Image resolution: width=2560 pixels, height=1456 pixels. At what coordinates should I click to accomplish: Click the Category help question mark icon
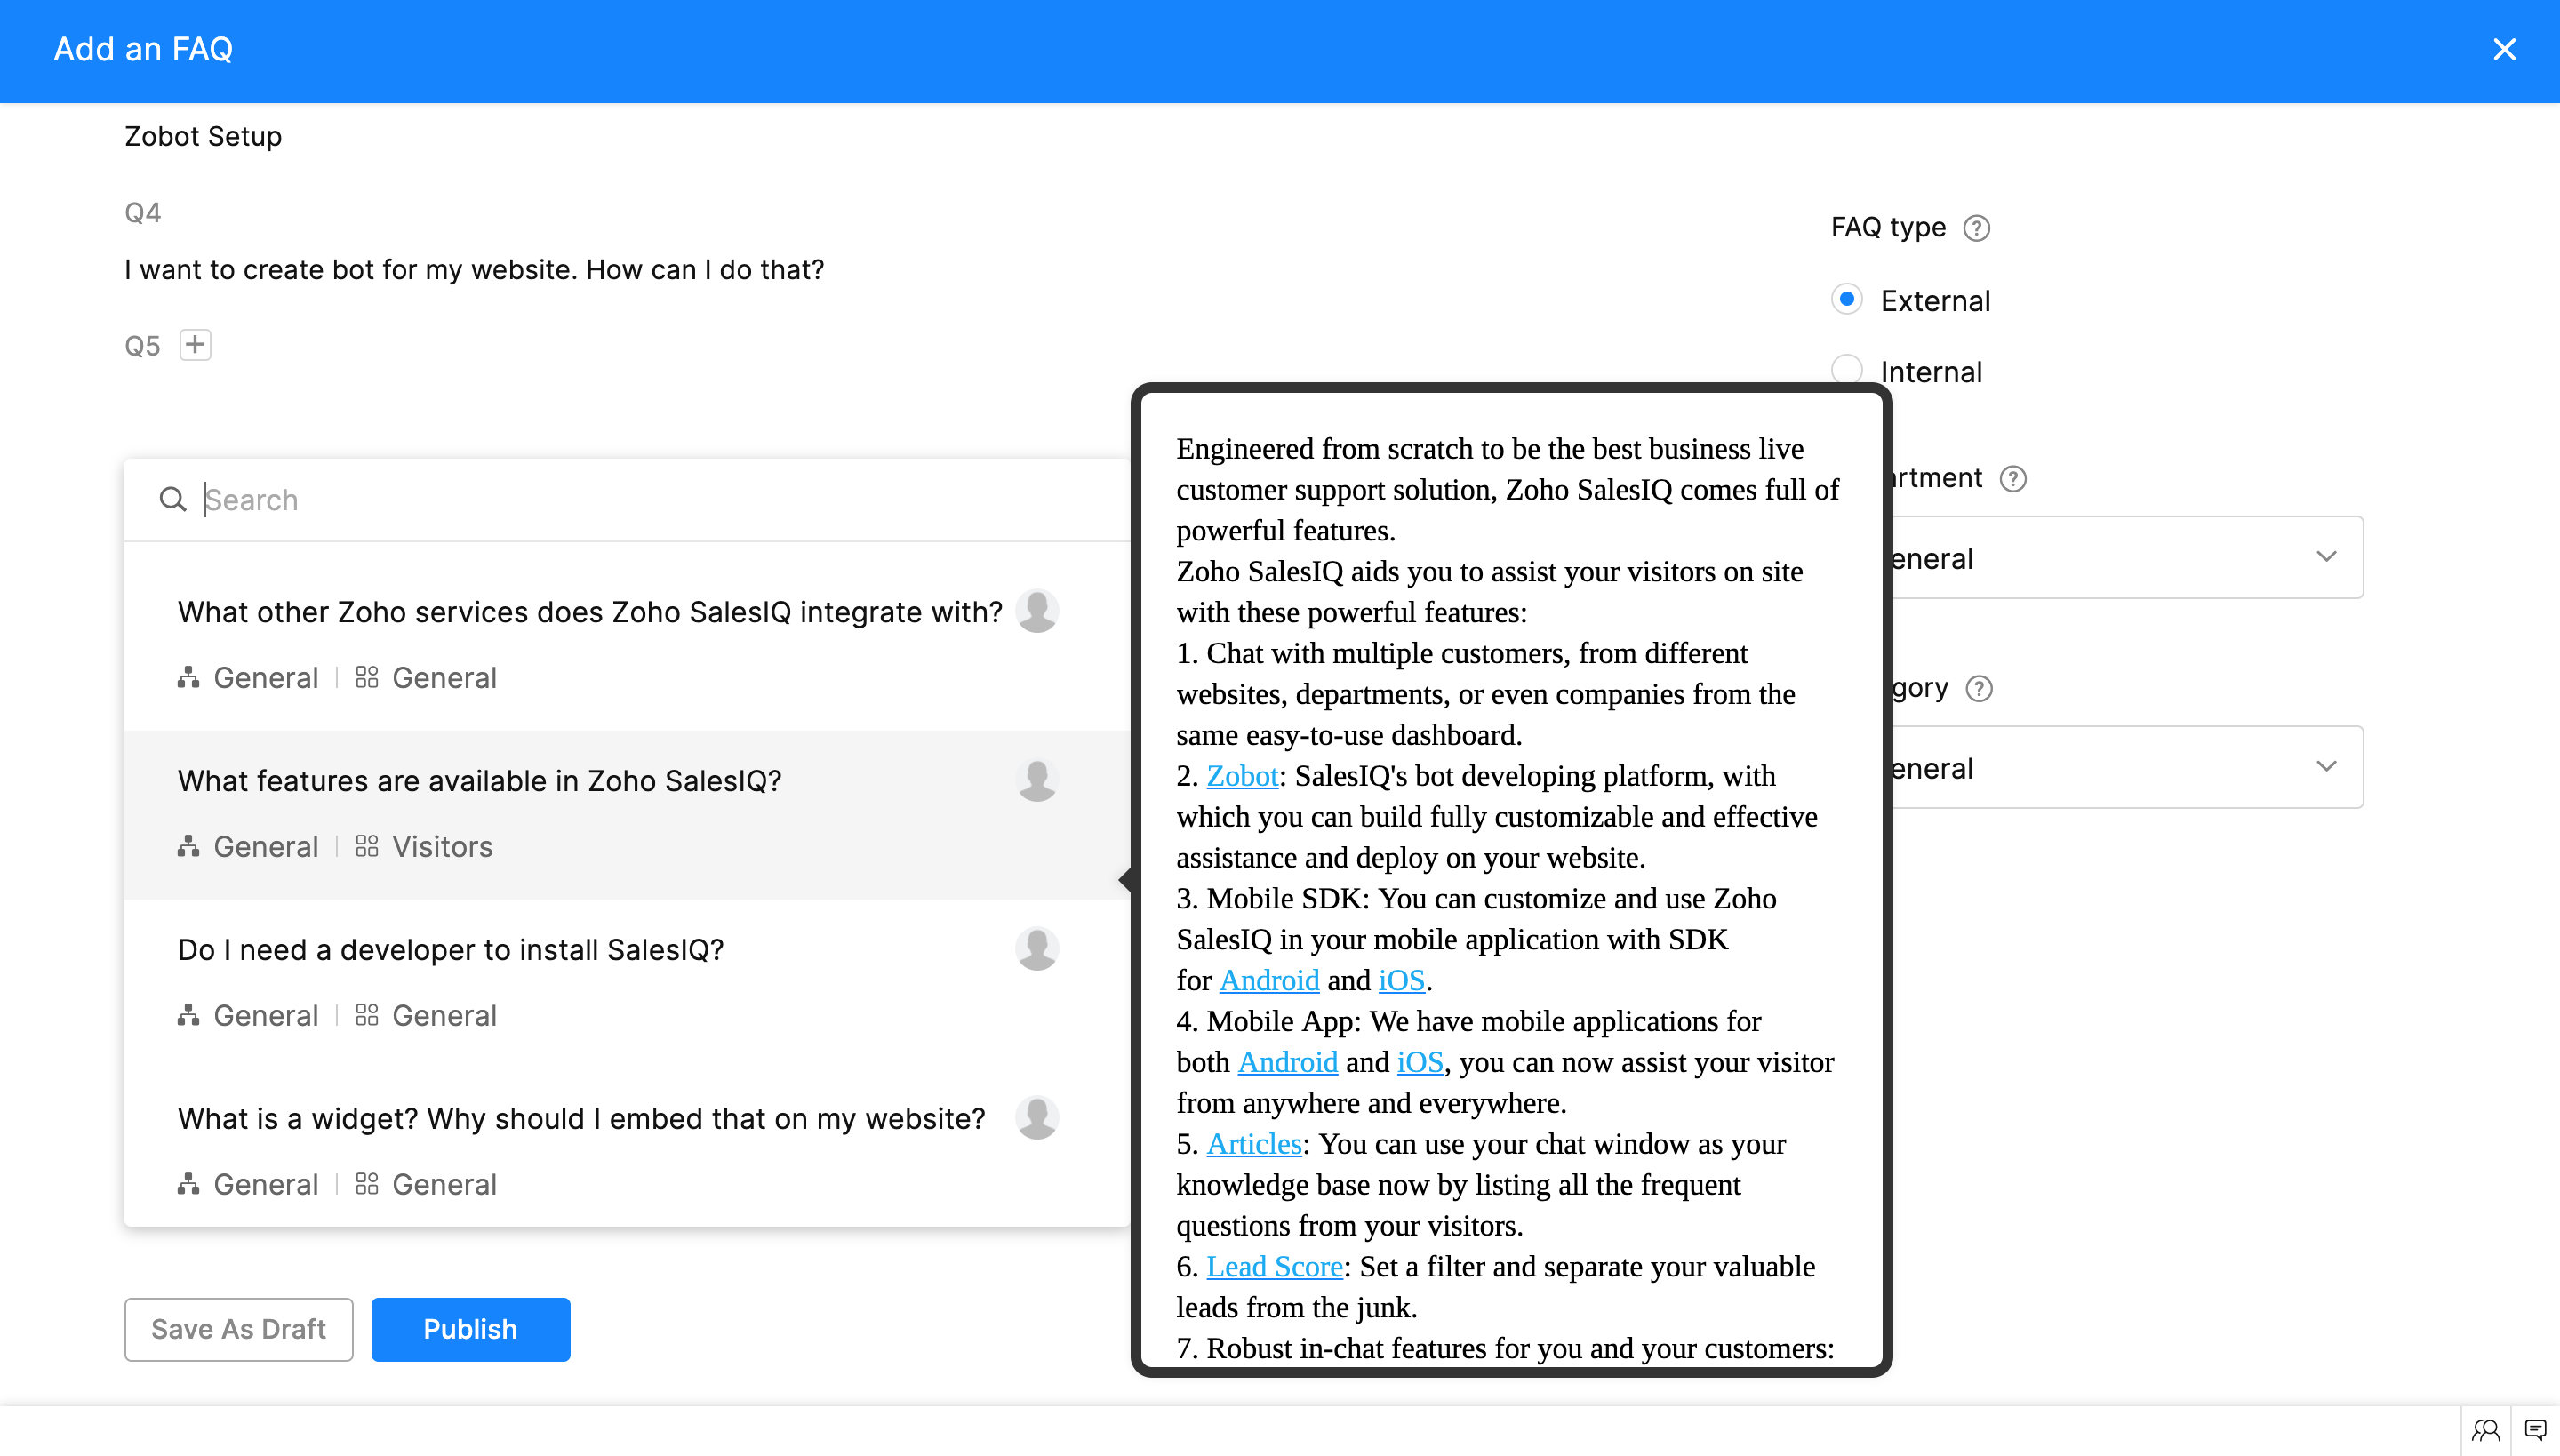coord(1979,689)
